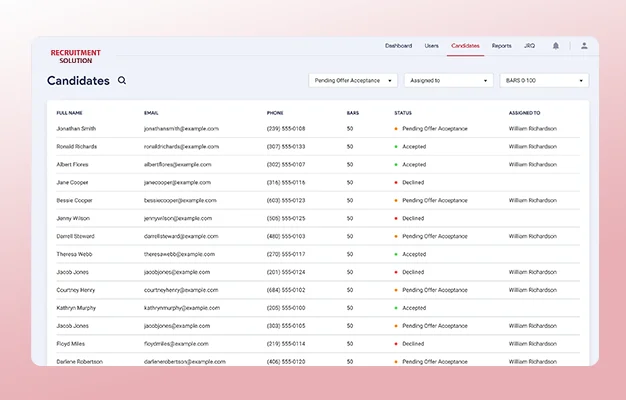Click email theresawebb@example.com
Screen dimensions: 626x400
coord(179,254)
